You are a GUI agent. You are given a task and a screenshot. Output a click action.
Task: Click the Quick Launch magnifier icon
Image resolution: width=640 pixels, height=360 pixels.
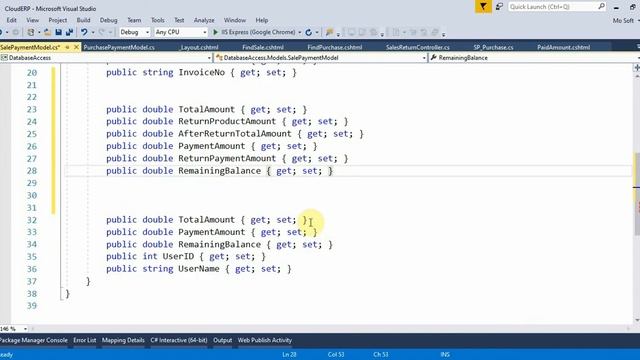pos(601,7)
